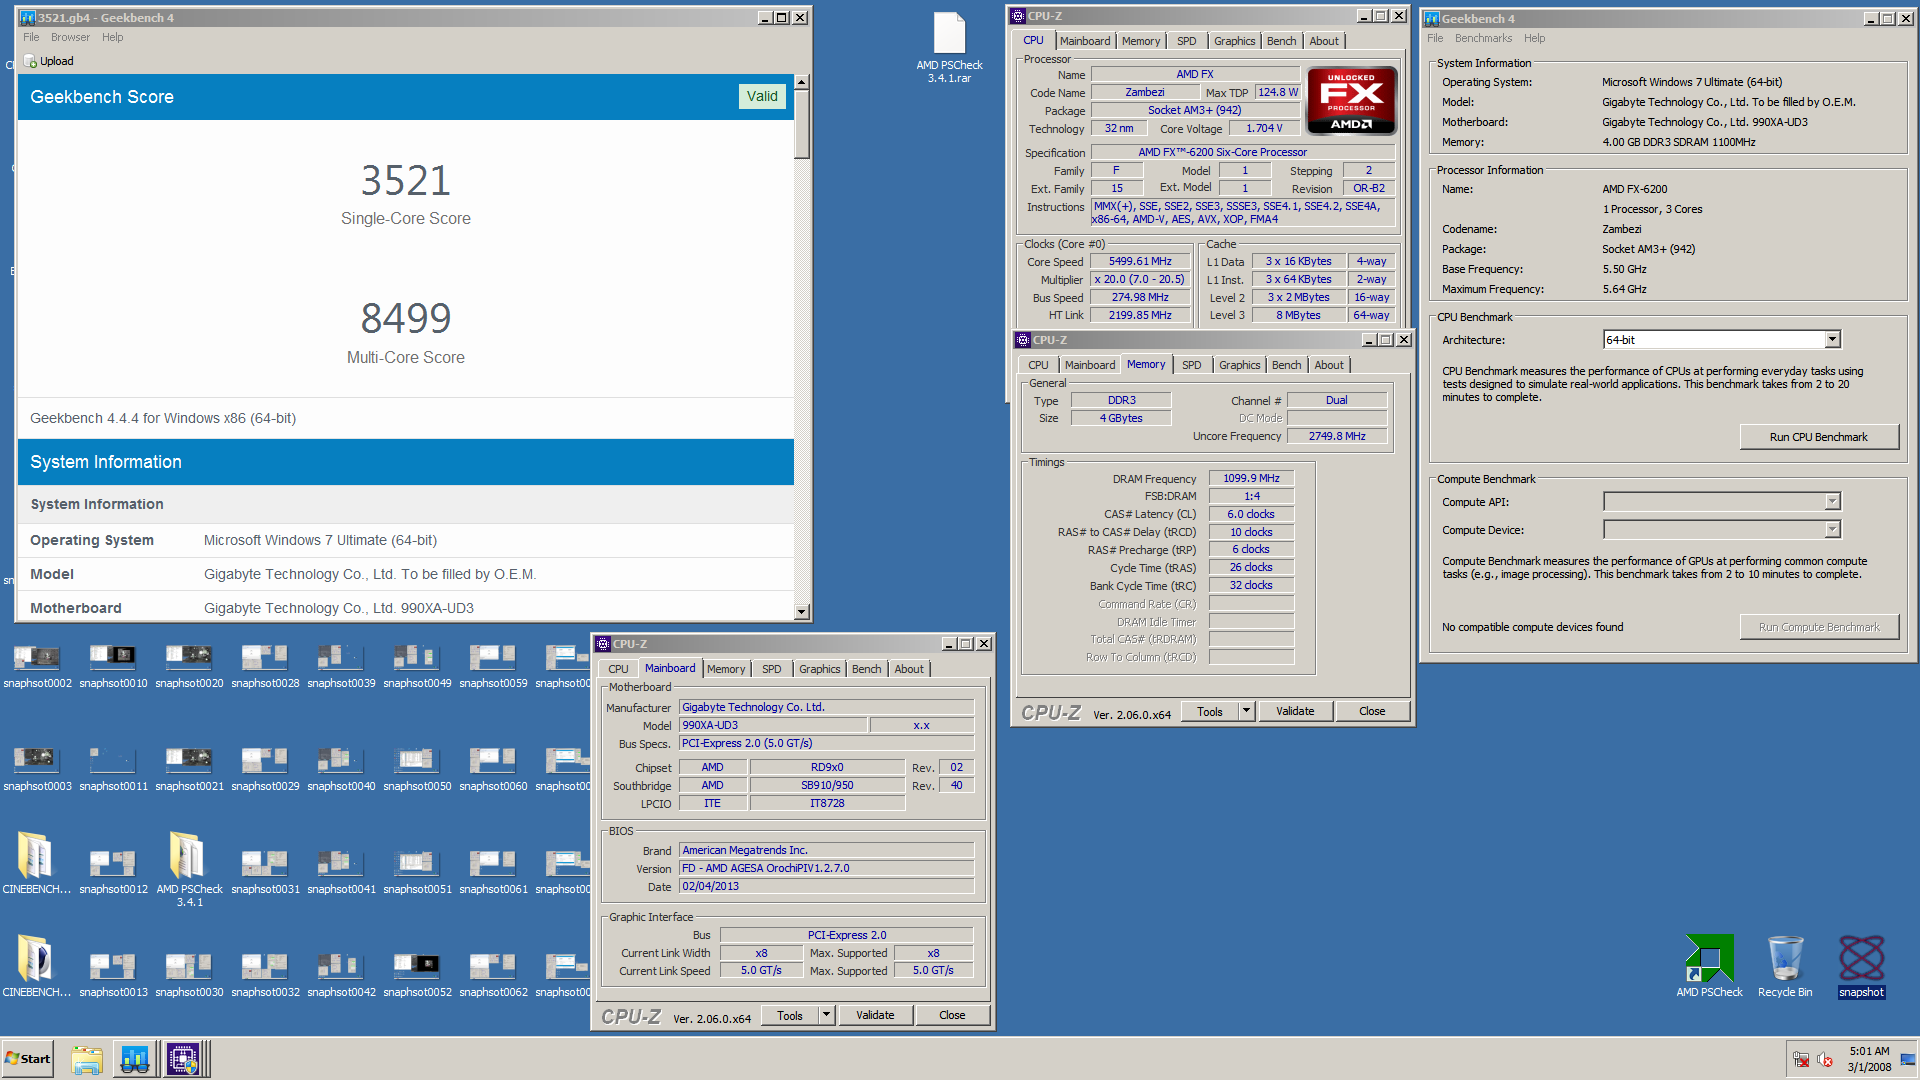Image resolution: width=1920 pixels, height=1080 pixels.
Task: Open the snapshot0002 thumbnail icon
Action: [x=37, y=667]
